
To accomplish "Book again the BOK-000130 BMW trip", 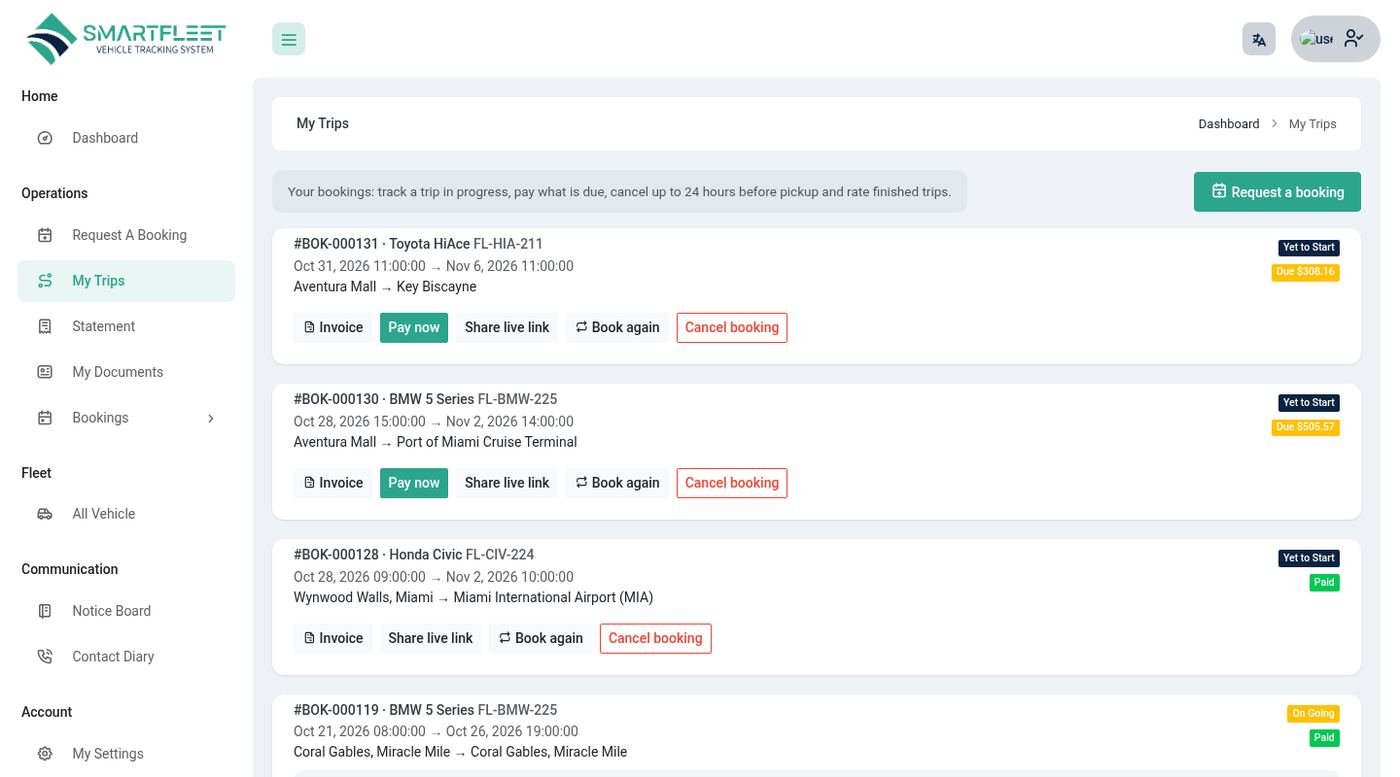I will coord(617,483).
